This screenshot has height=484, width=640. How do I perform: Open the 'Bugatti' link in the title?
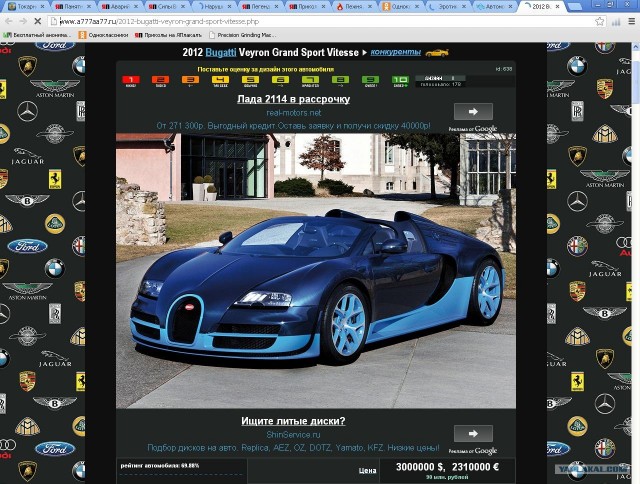click(221, 53)
